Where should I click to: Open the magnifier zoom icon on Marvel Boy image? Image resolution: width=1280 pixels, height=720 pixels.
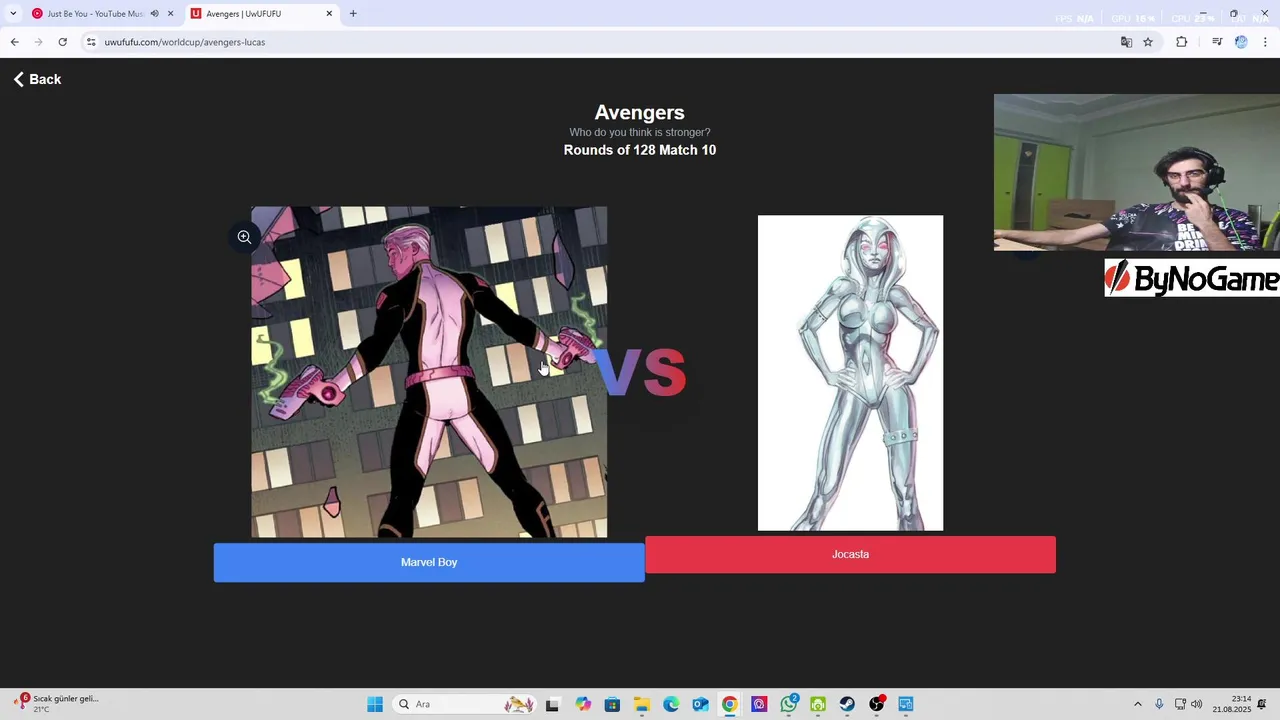pyautogui.click(x=244, y=237)
